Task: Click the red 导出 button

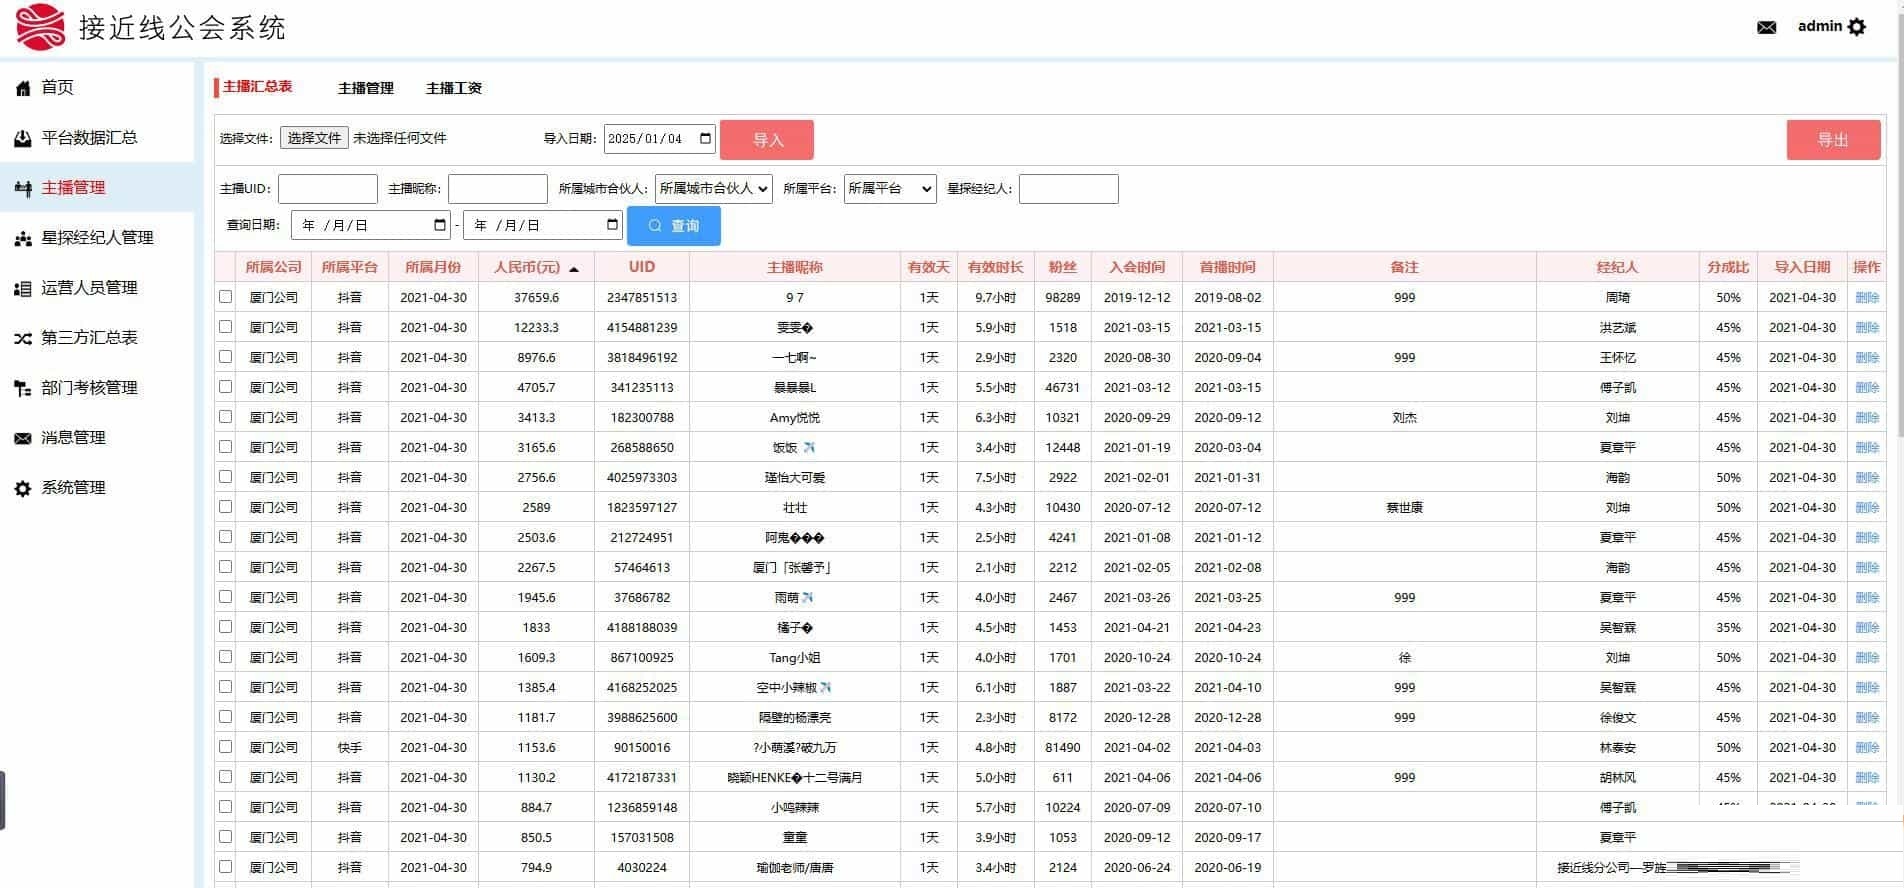Action: [x=1833, y=140]
